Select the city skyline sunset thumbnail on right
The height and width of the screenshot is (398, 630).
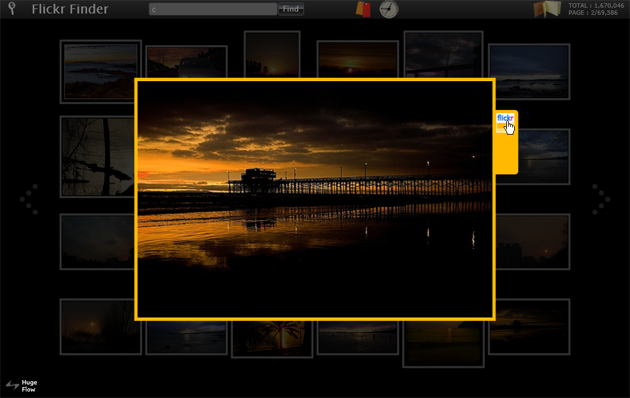point(533,241)
